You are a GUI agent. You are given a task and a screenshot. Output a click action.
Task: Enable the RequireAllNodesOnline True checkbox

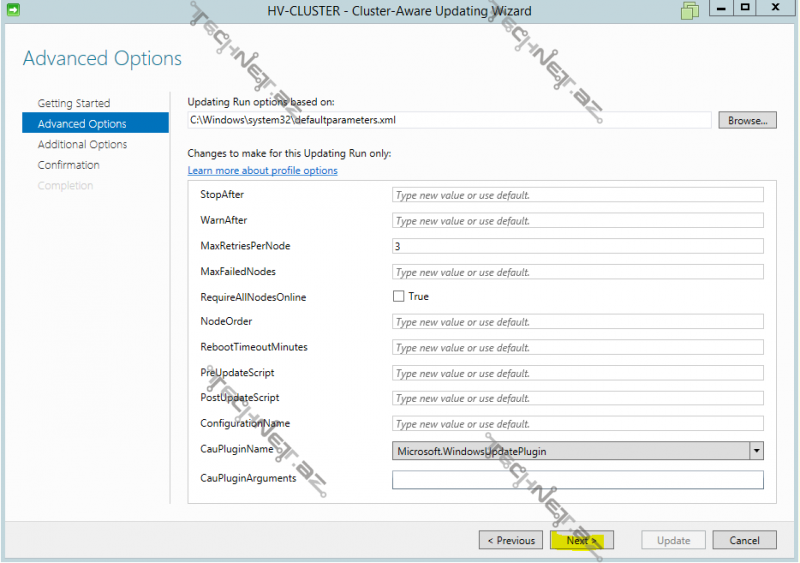399,296
